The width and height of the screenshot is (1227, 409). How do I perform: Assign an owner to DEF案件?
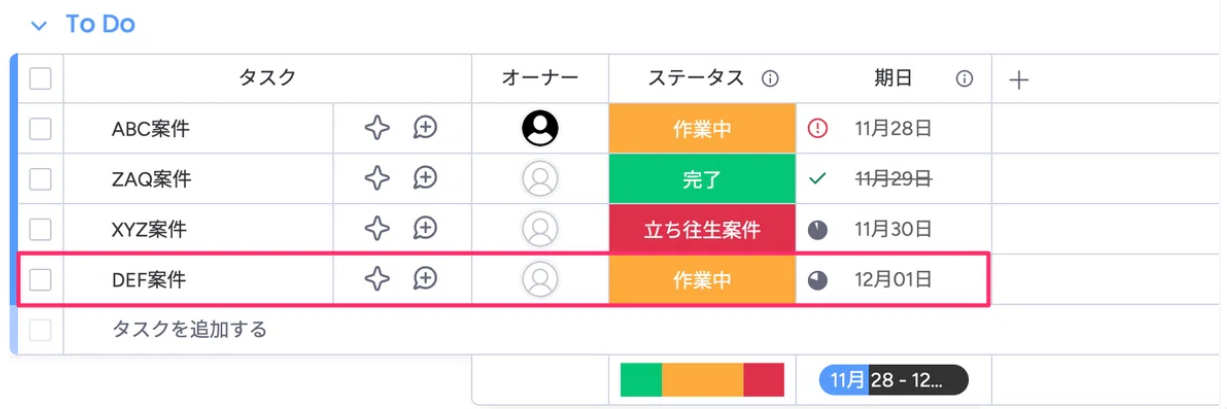pos(540,279)
